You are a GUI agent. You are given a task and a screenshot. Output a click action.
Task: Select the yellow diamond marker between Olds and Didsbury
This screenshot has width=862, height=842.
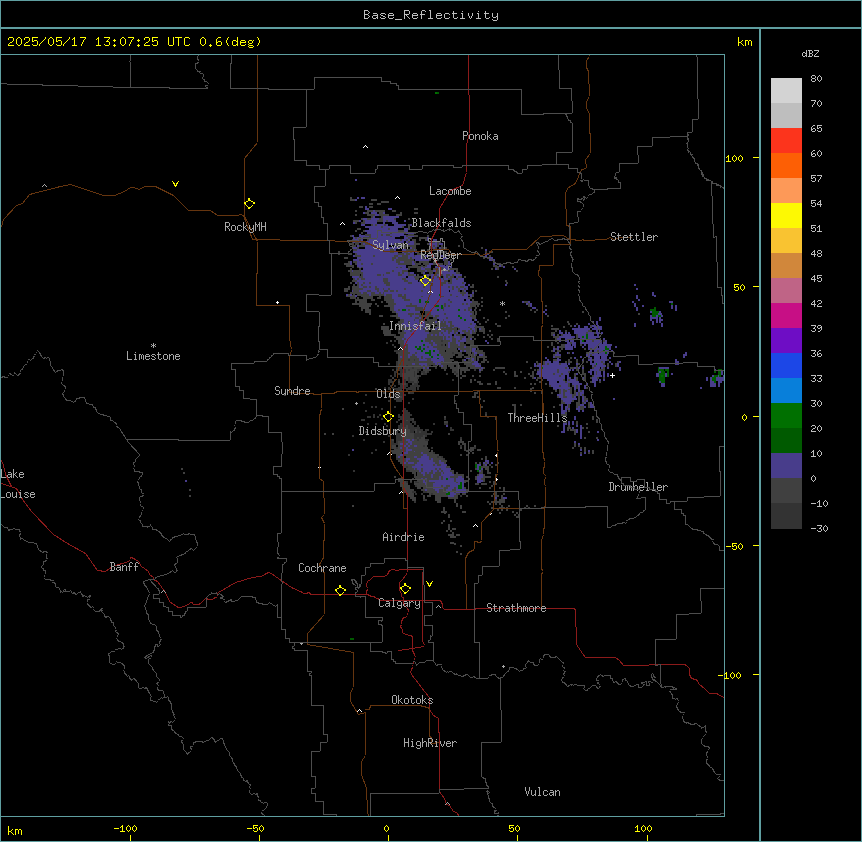[388, 417]
